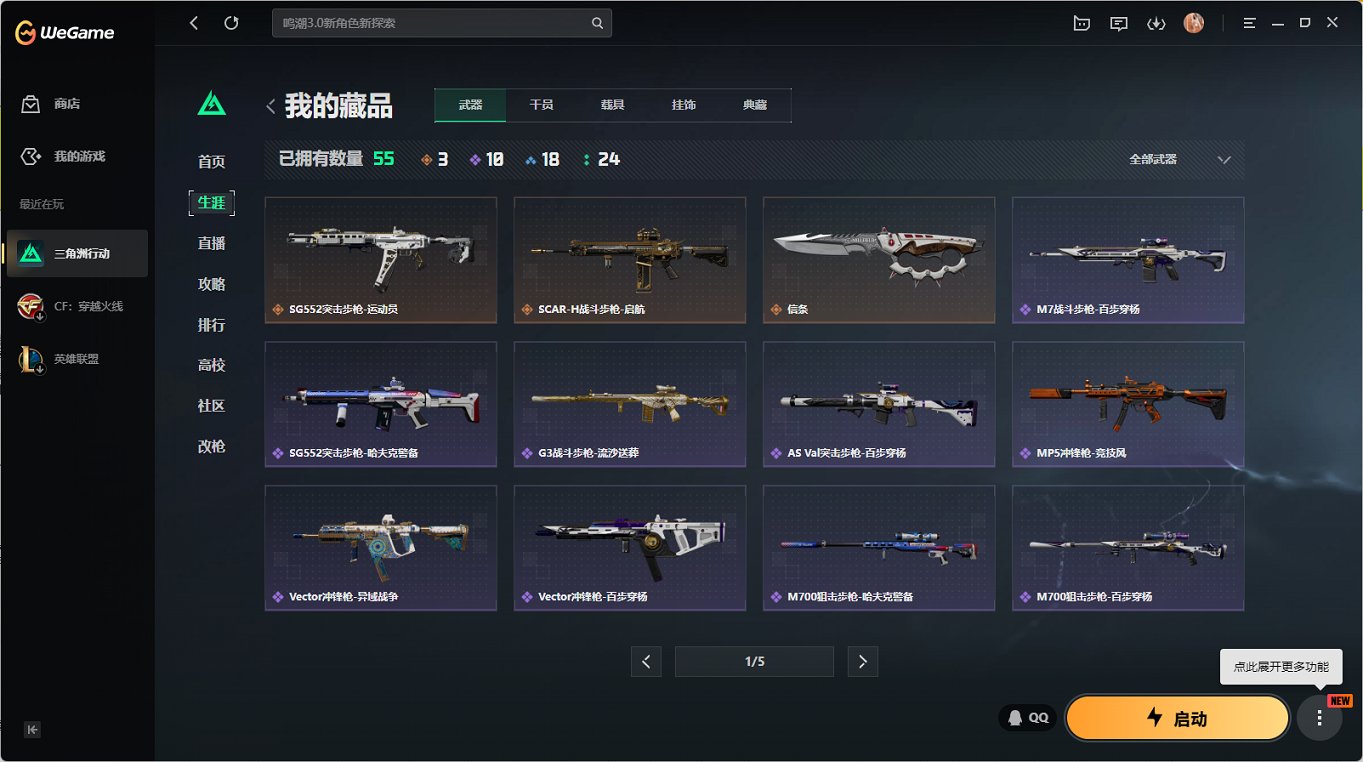The height and width of the screenshot is (762, 1363).
Task: Open the hamburger menu icon
Action: click(1249, 23)
